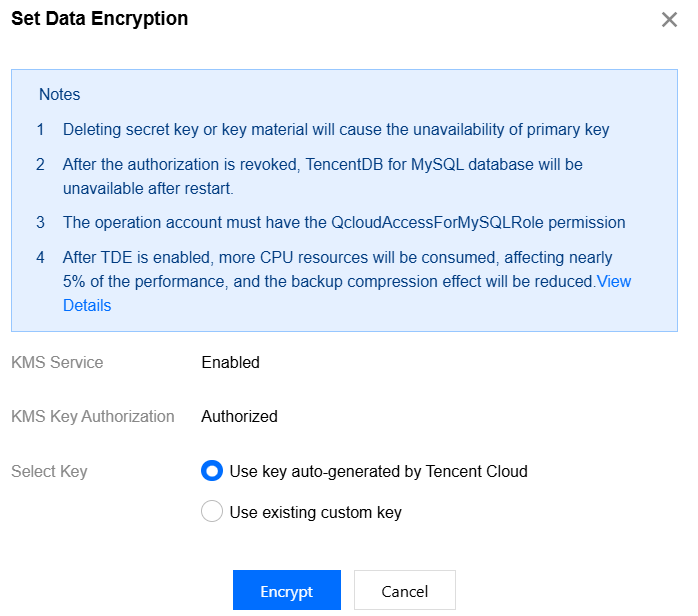Image resolution: width=698 pixels, height=616 pixels.
Task: Choose the existing custom key radio button
Action: click(212, 512)
